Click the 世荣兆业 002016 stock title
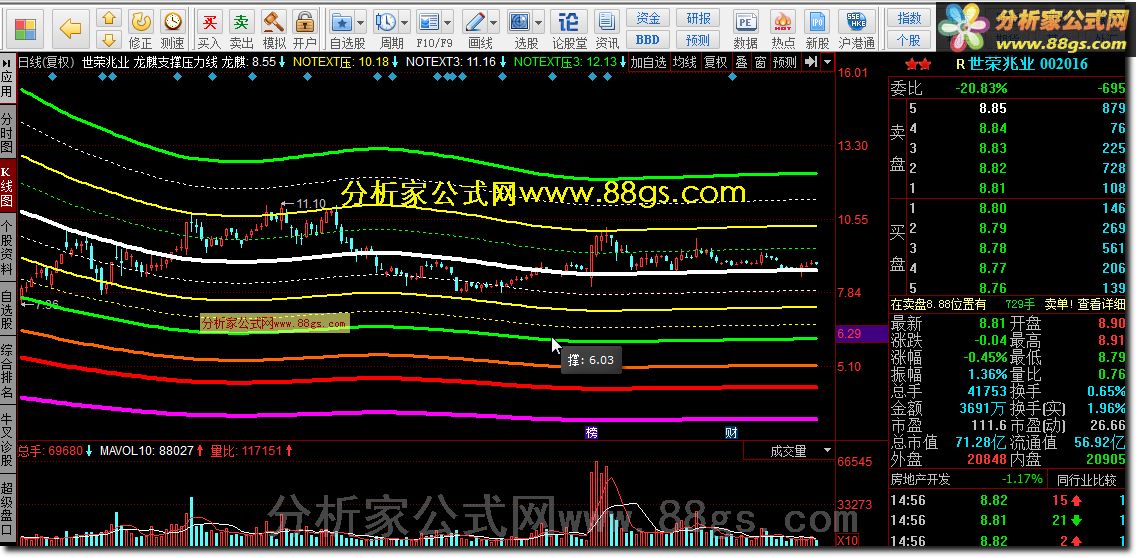This screenshot has width=1138, height=558. pyautogui.click(x=1028, y=64)
